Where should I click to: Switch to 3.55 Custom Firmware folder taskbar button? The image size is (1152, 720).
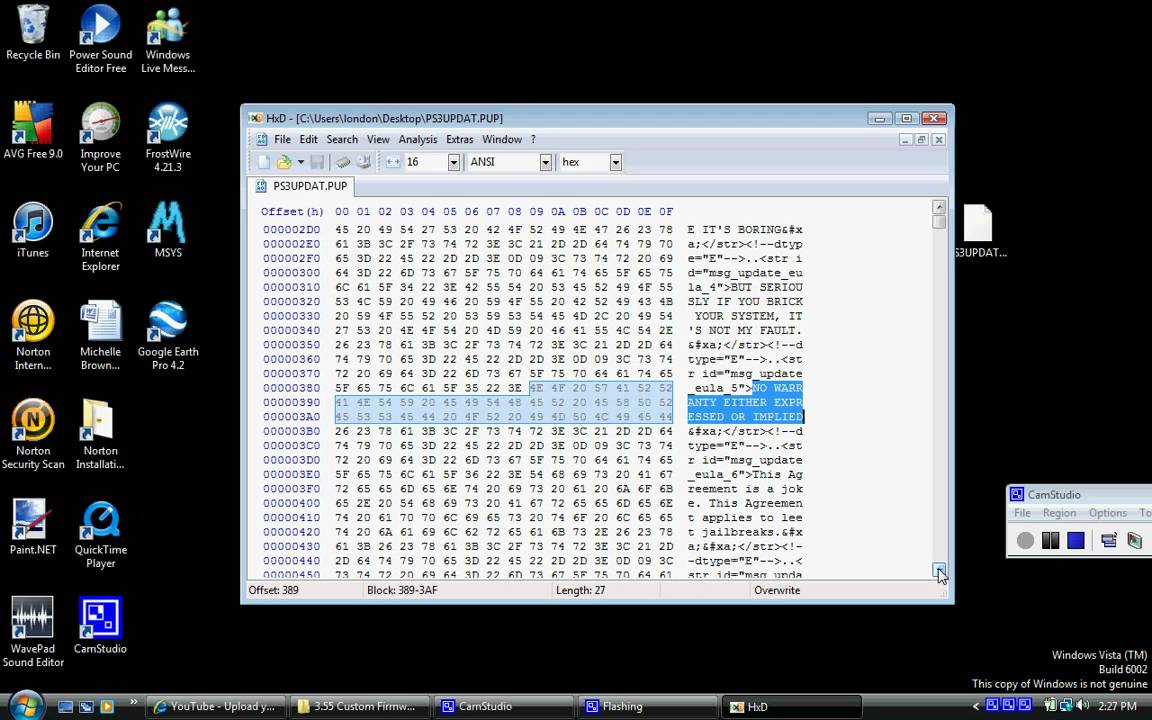(x=358, y=707)
